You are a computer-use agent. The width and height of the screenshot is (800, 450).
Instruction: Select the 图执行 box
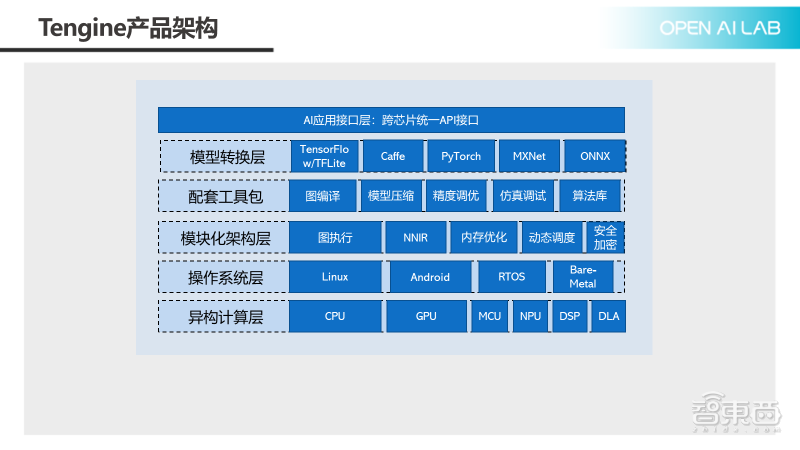point(335,238)
